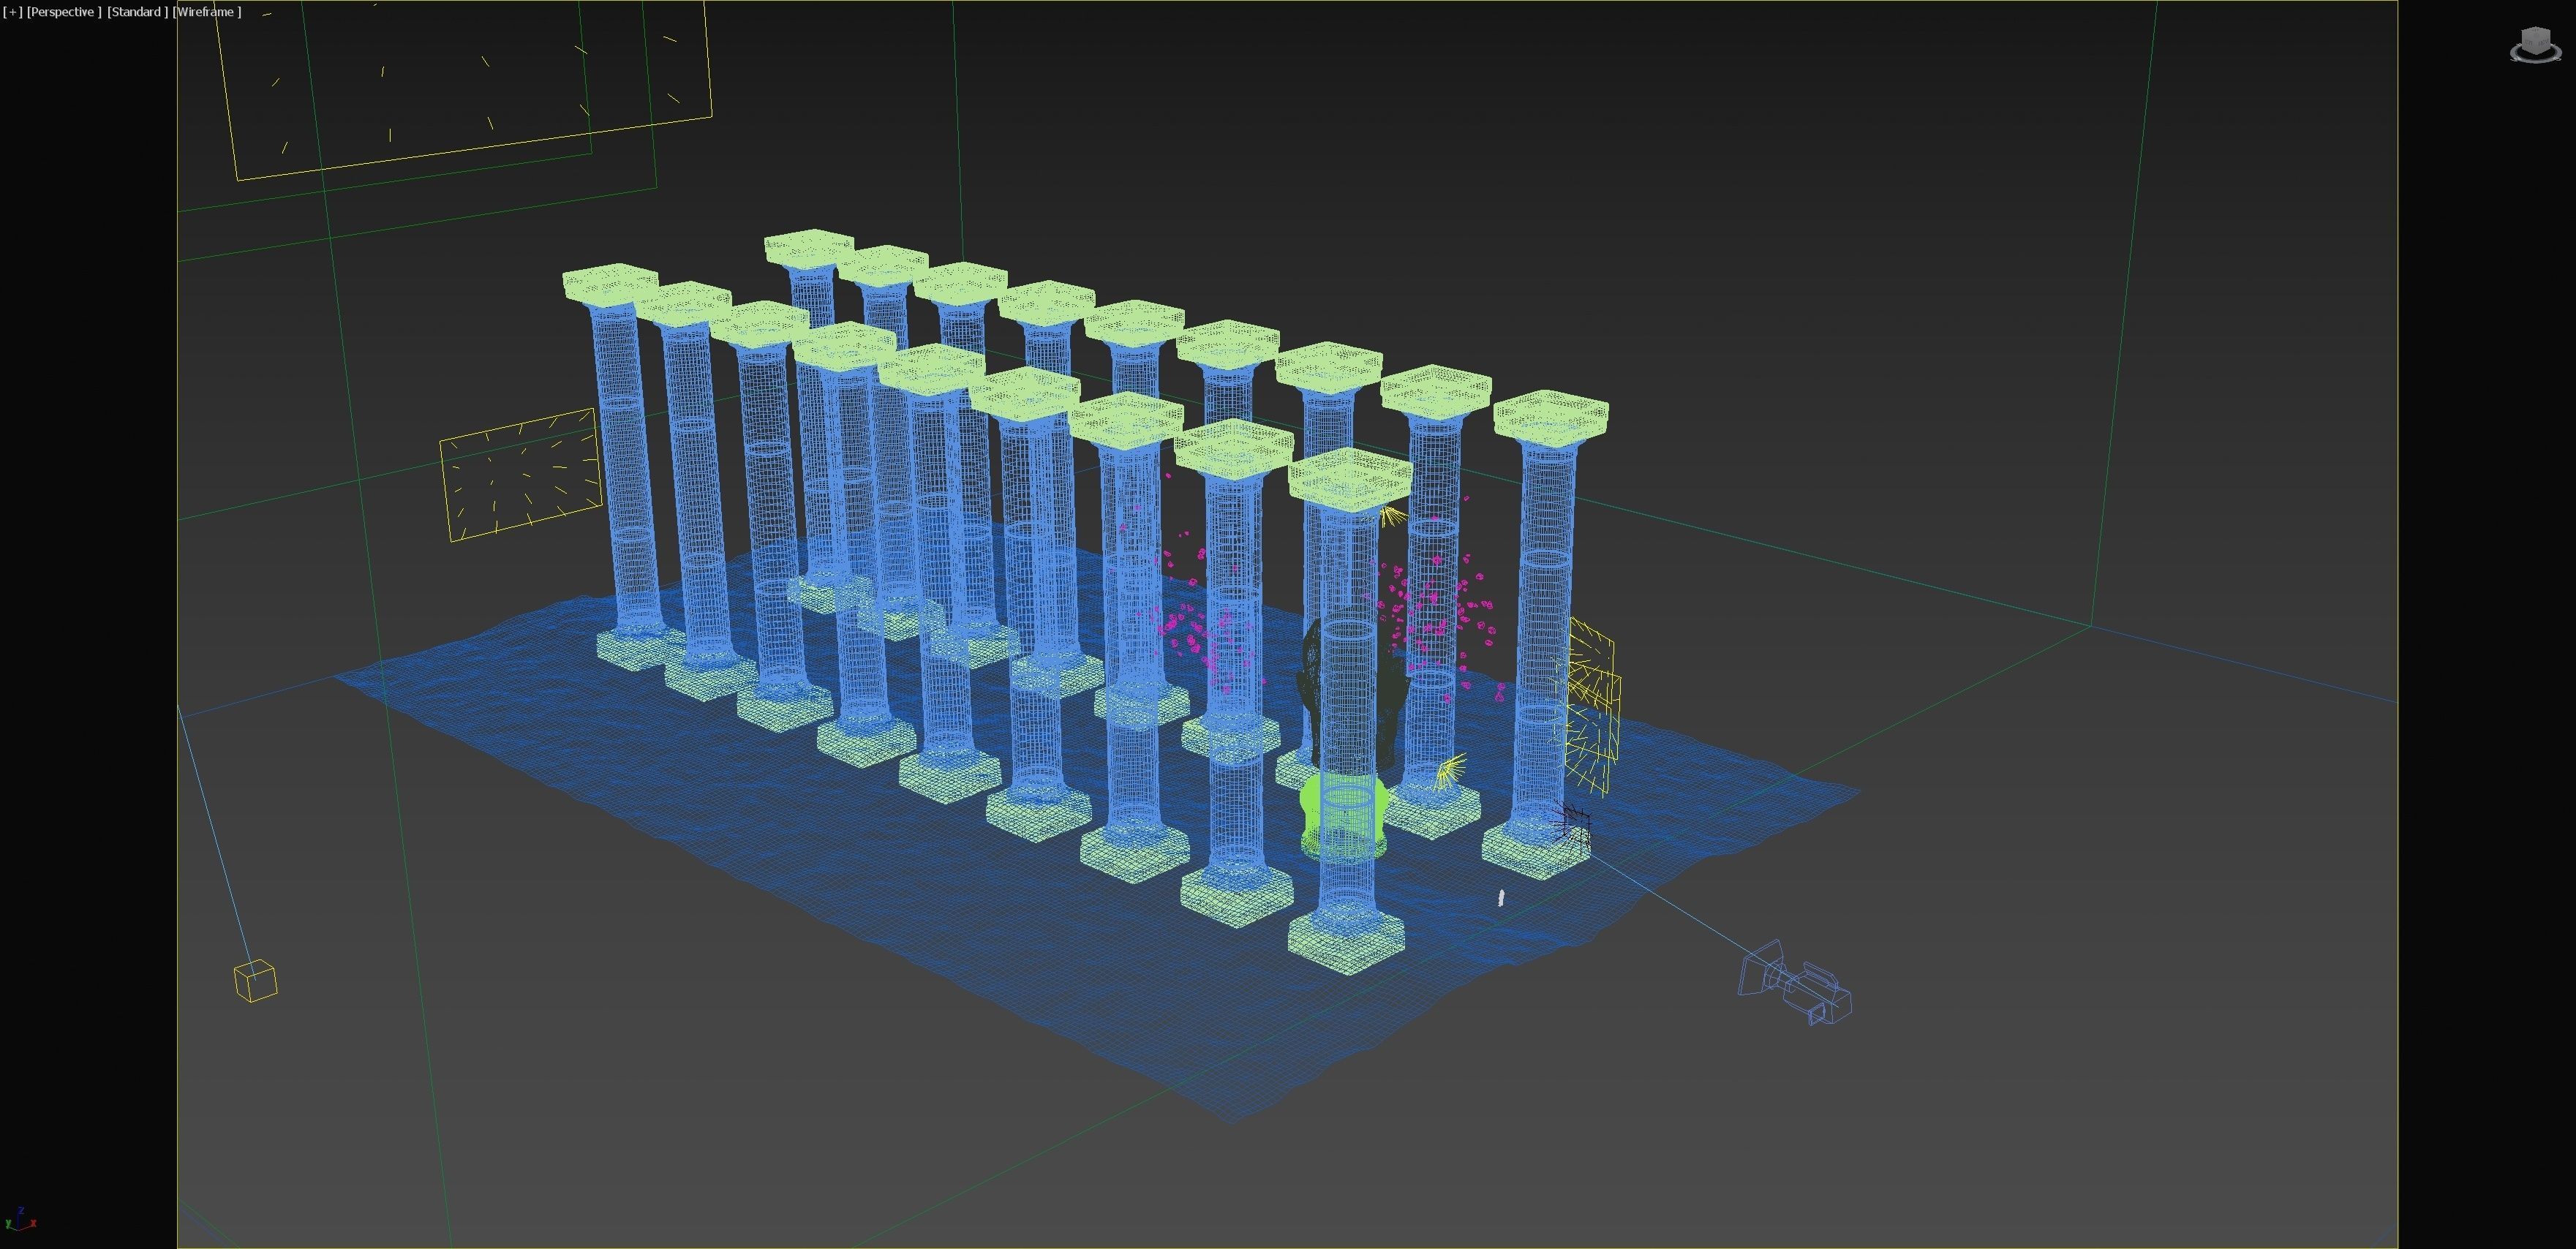Image resolution: width=2576 pixels, height=1249 pixels.
Task: Select the small yellow cube light target
Action: pyautogui.click(x=255, y=980)
